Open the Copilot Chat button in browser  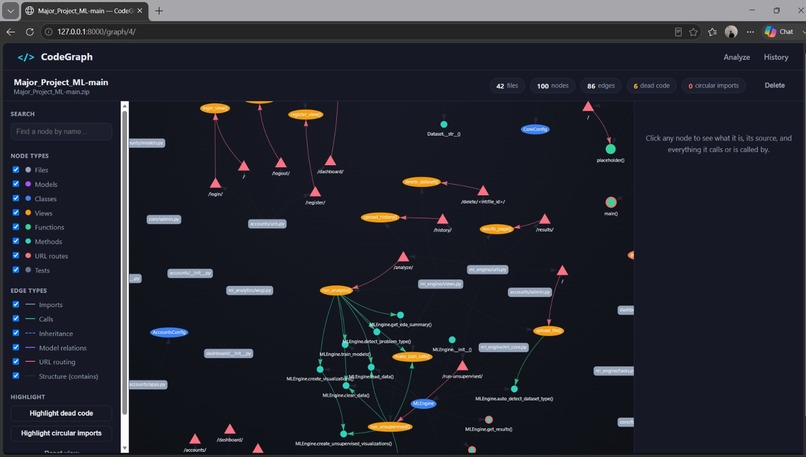point(780,32)
